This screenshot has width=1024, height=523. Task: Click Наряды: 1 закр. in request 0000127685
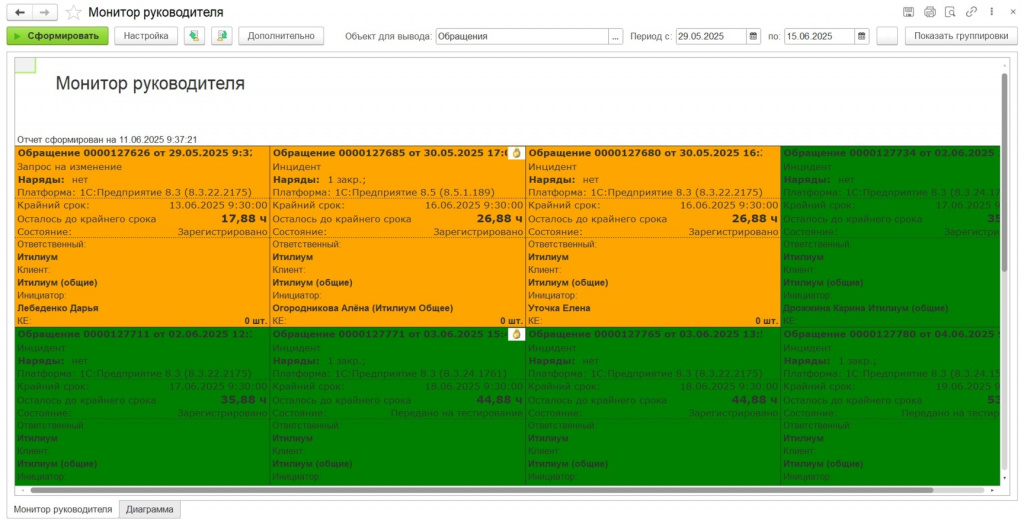pos(319,180)
